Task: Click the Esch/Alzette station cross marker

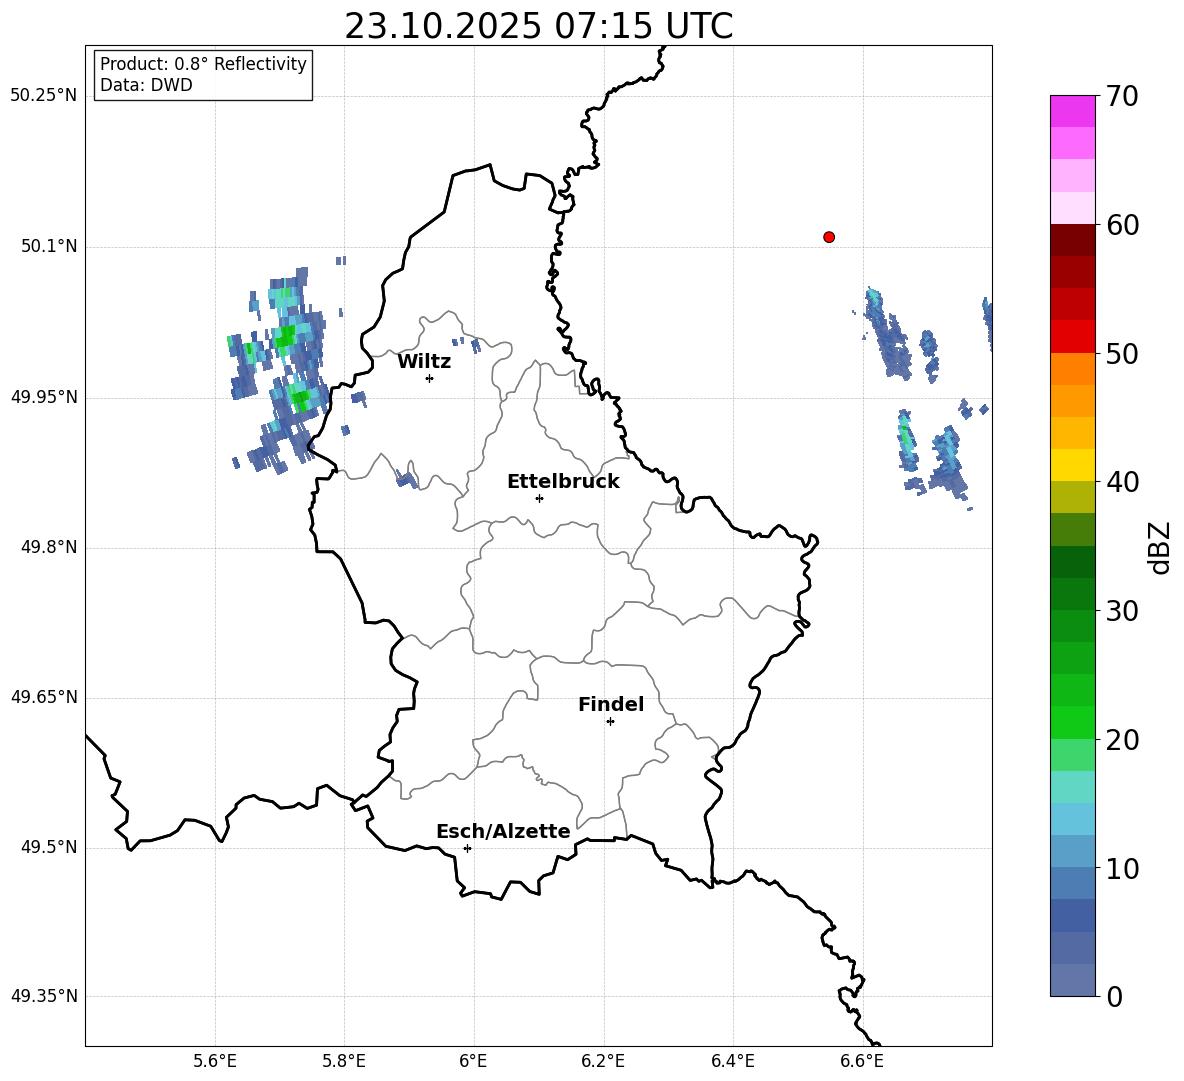Action: 467,848
